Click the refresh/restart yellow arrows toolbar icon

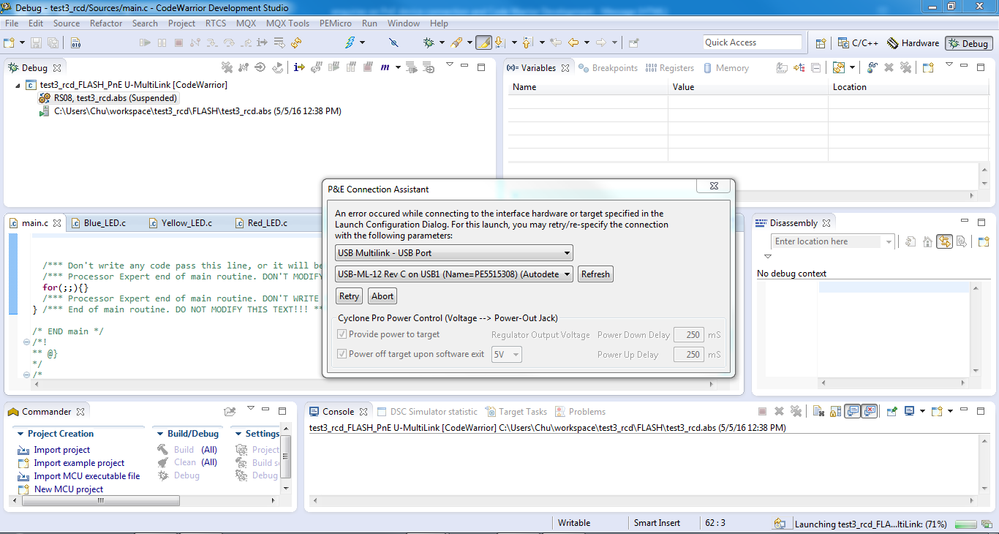(x=296, y=43)
